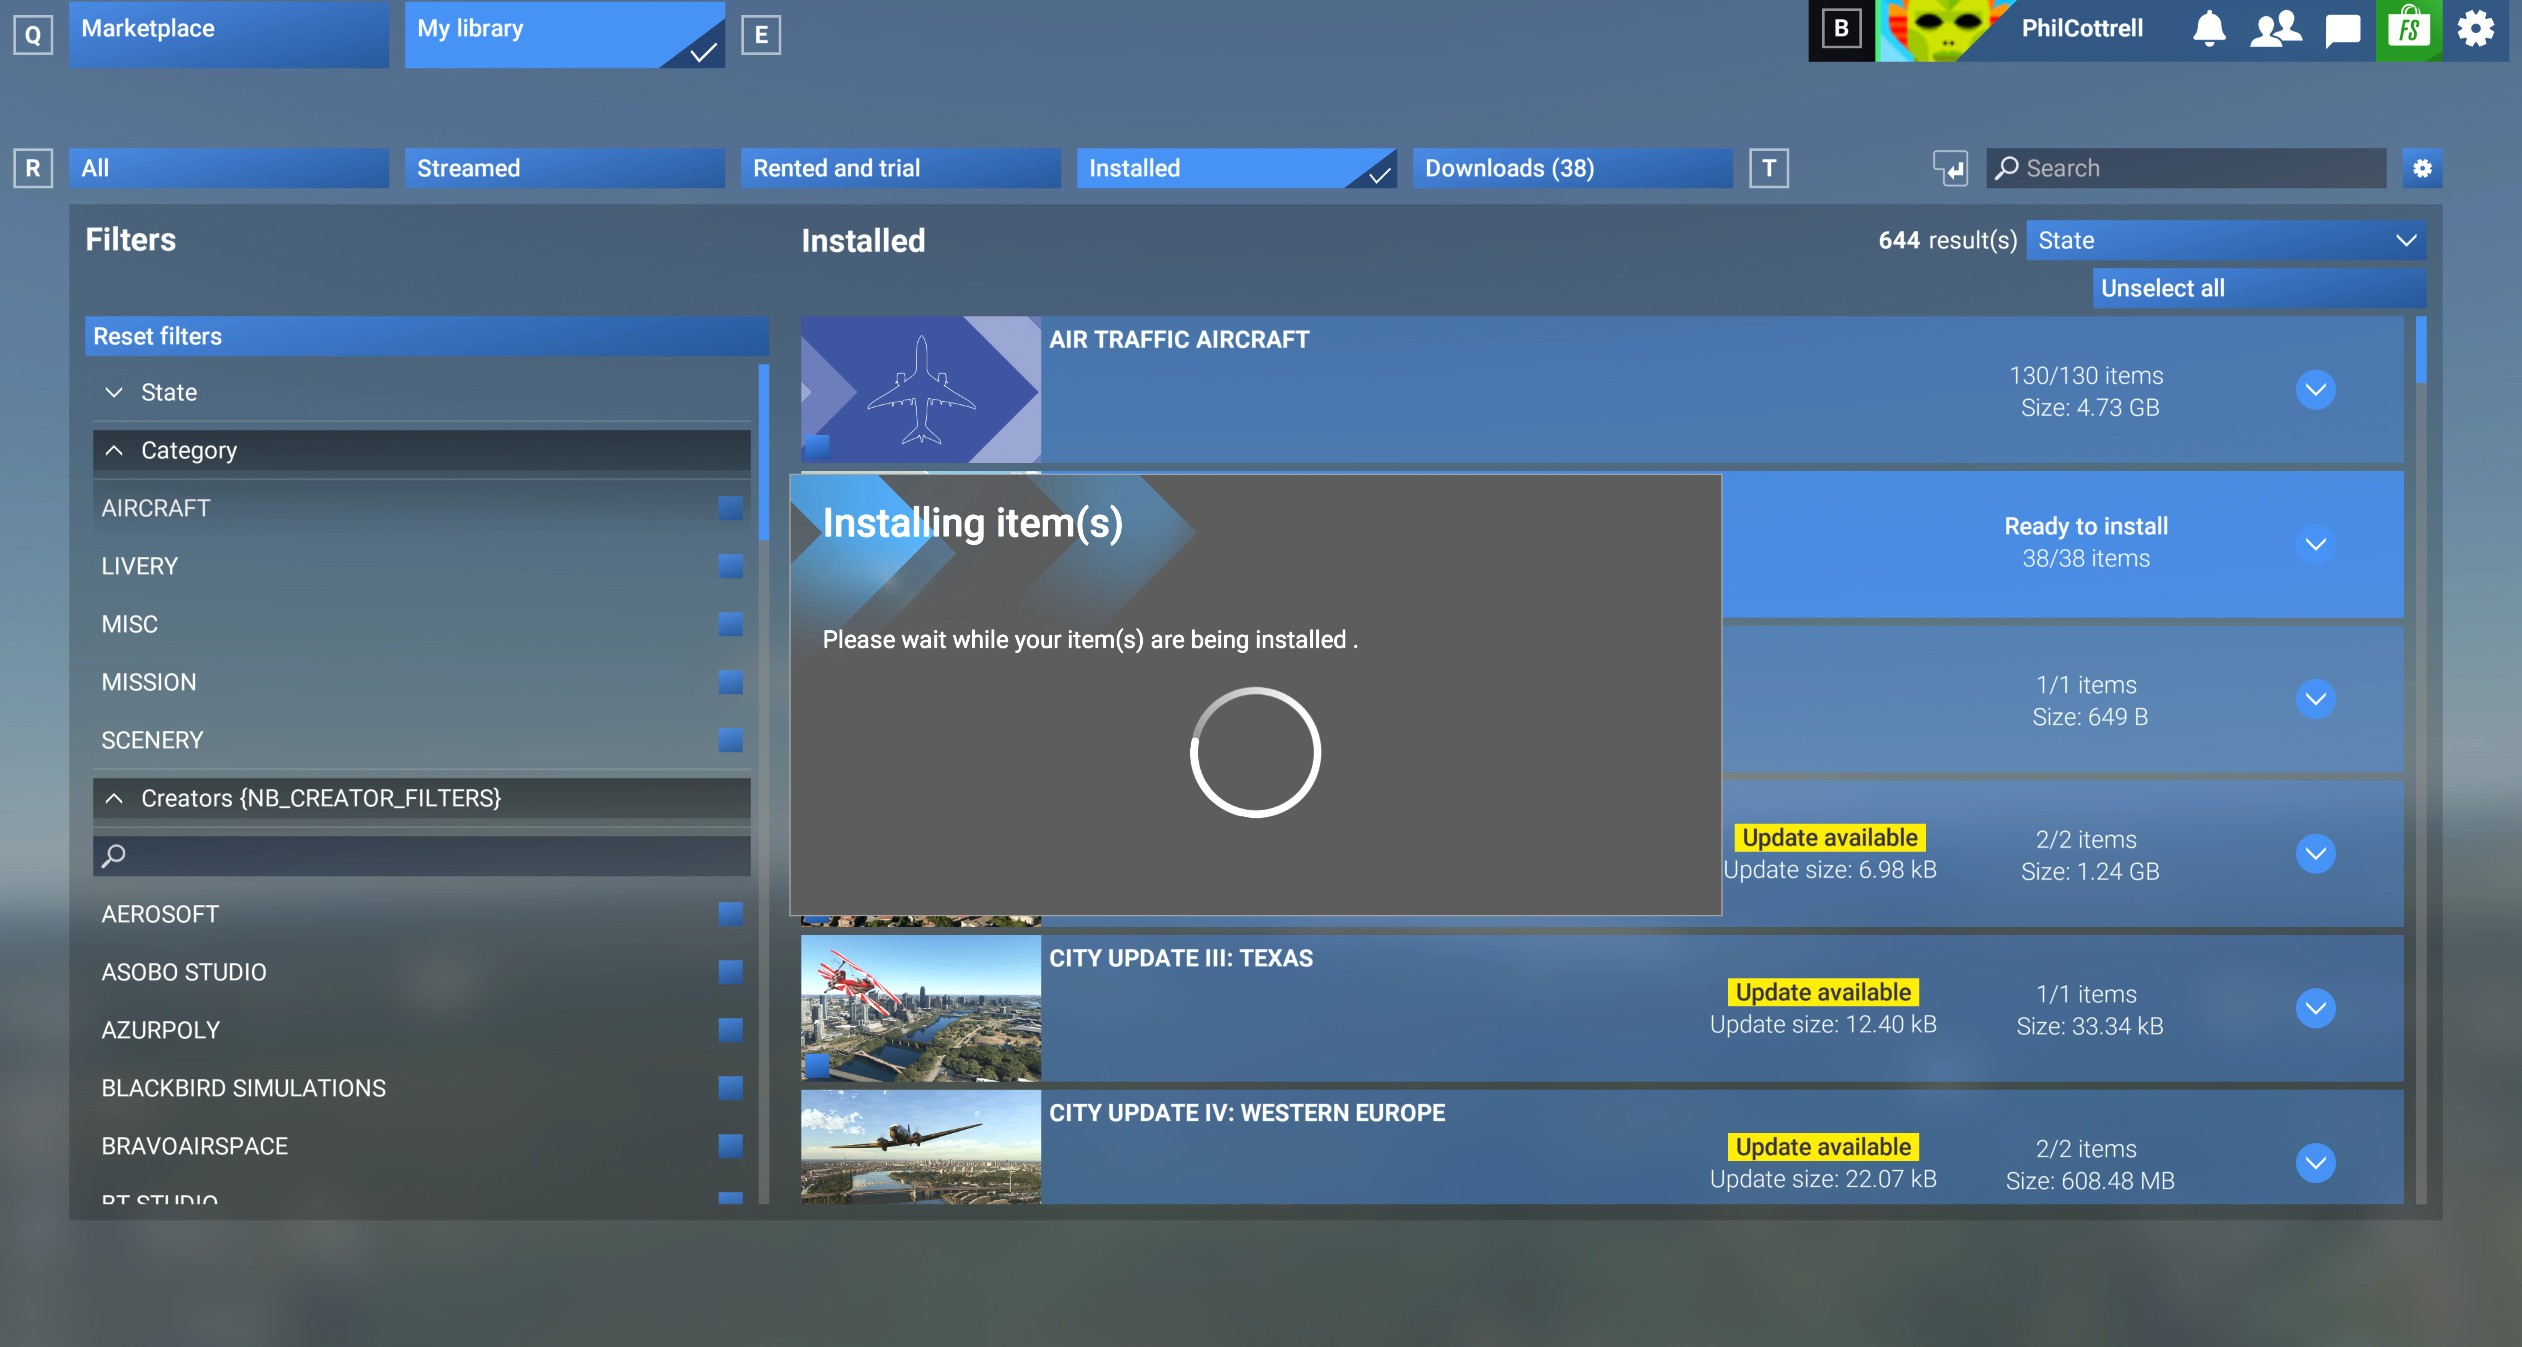Toggle AZURPOLY creator checkbox
Viewport: 2522px width, 1347px height.
click(731, 1030)
